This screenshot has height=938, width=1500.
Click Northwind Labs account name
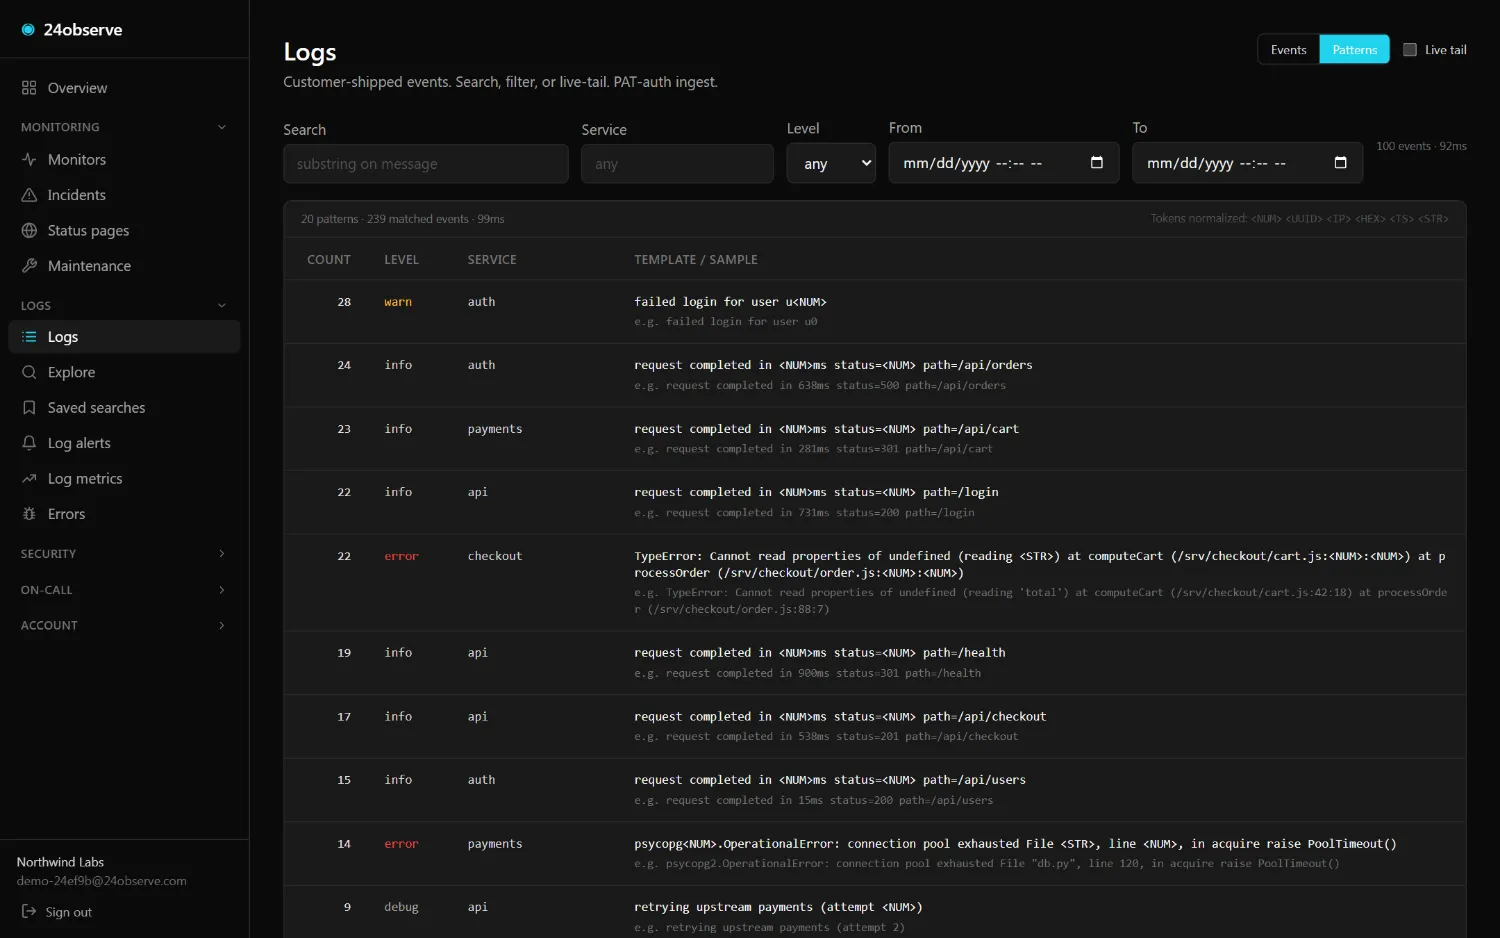click(x=60, y=862)
